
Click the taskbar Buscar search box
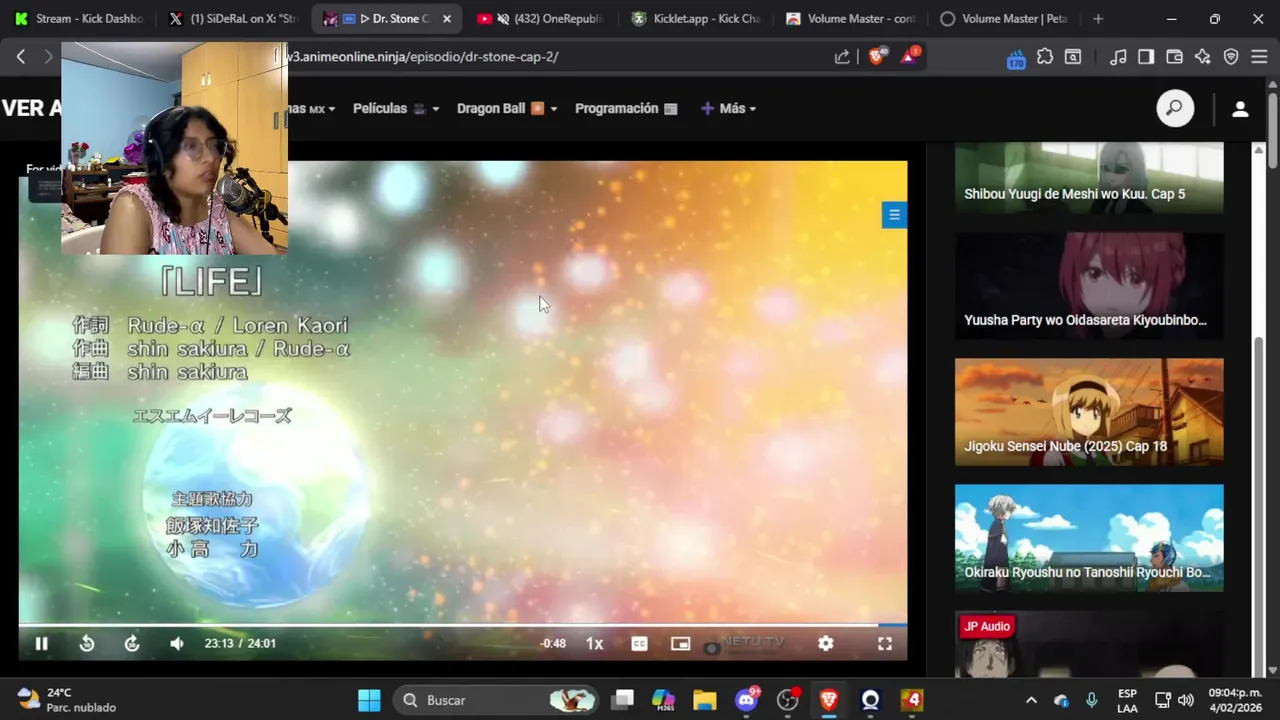496,700
